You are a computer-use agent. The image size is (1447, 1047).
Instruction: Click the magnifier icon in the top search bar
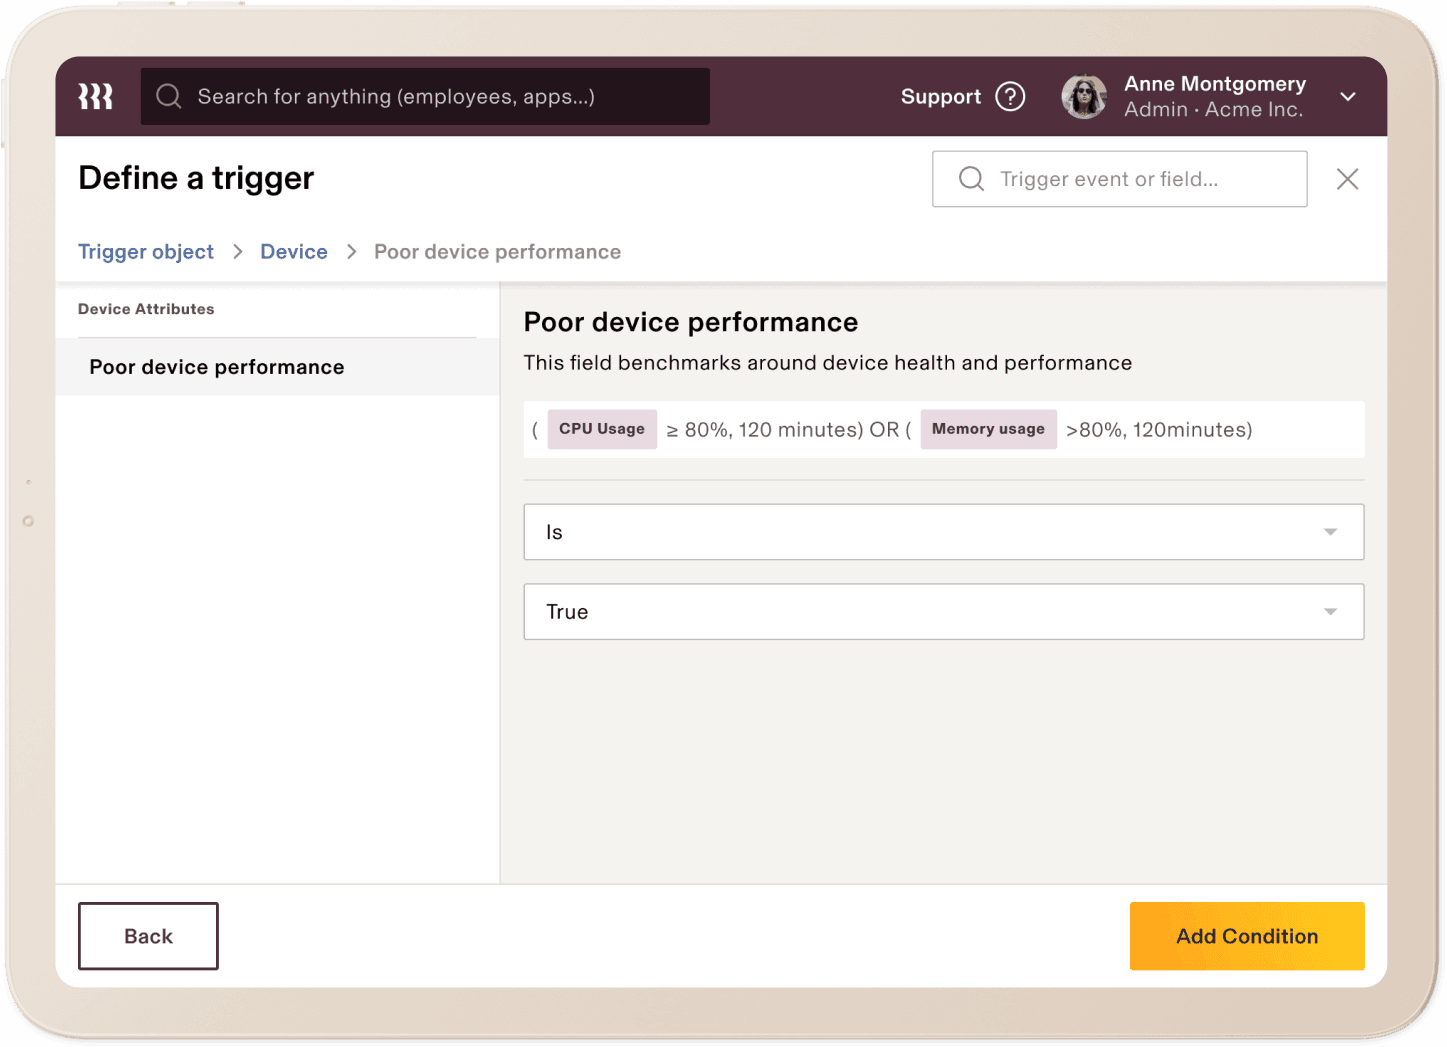pos(168,96)
